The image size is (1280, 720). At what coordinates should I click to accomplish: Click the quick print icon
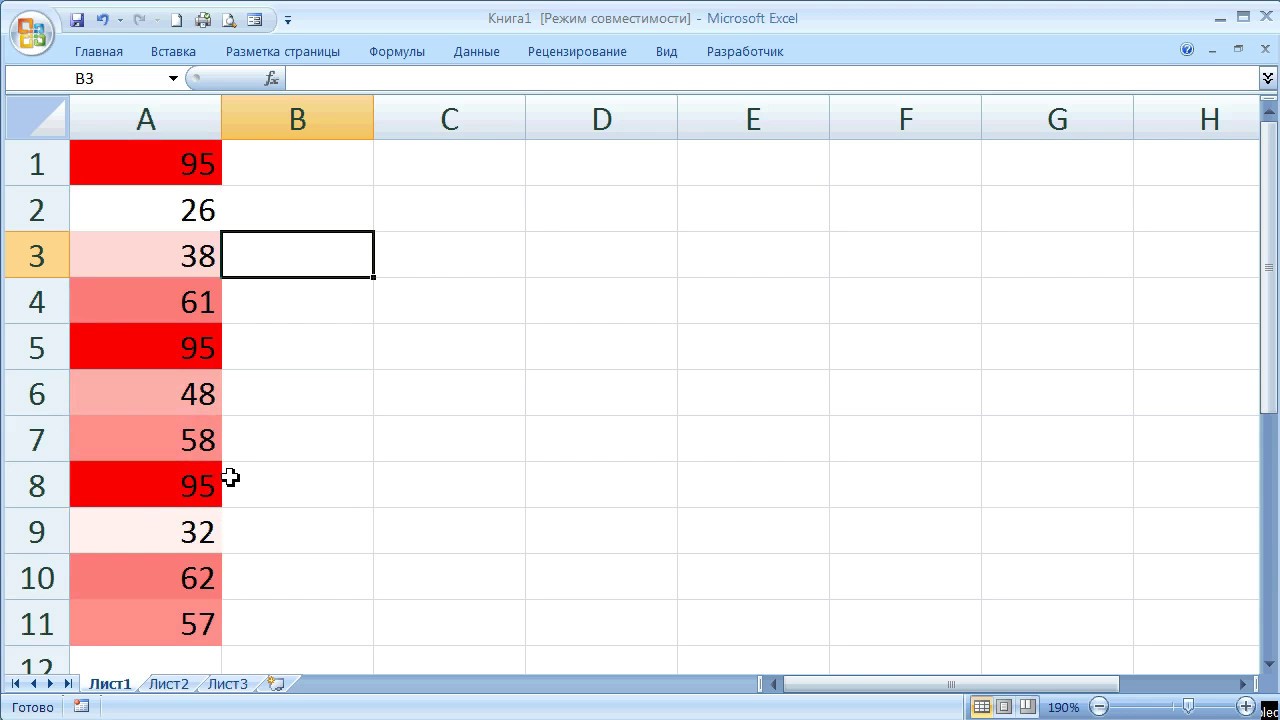tap(203, 19)
